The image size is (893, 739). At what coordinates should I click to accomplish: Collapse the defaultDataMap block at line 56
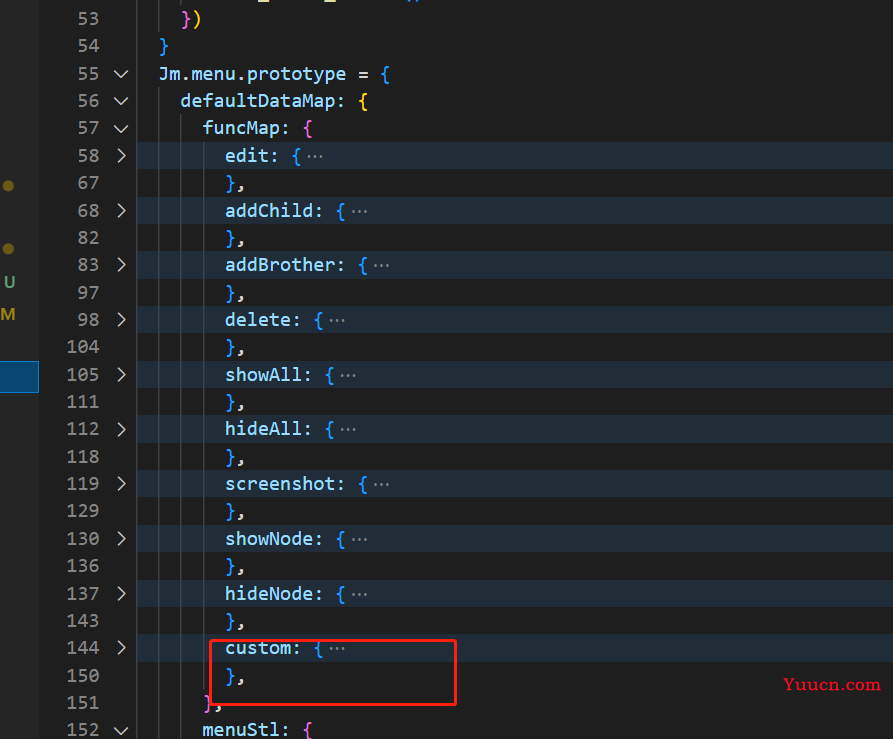(121, 101)
